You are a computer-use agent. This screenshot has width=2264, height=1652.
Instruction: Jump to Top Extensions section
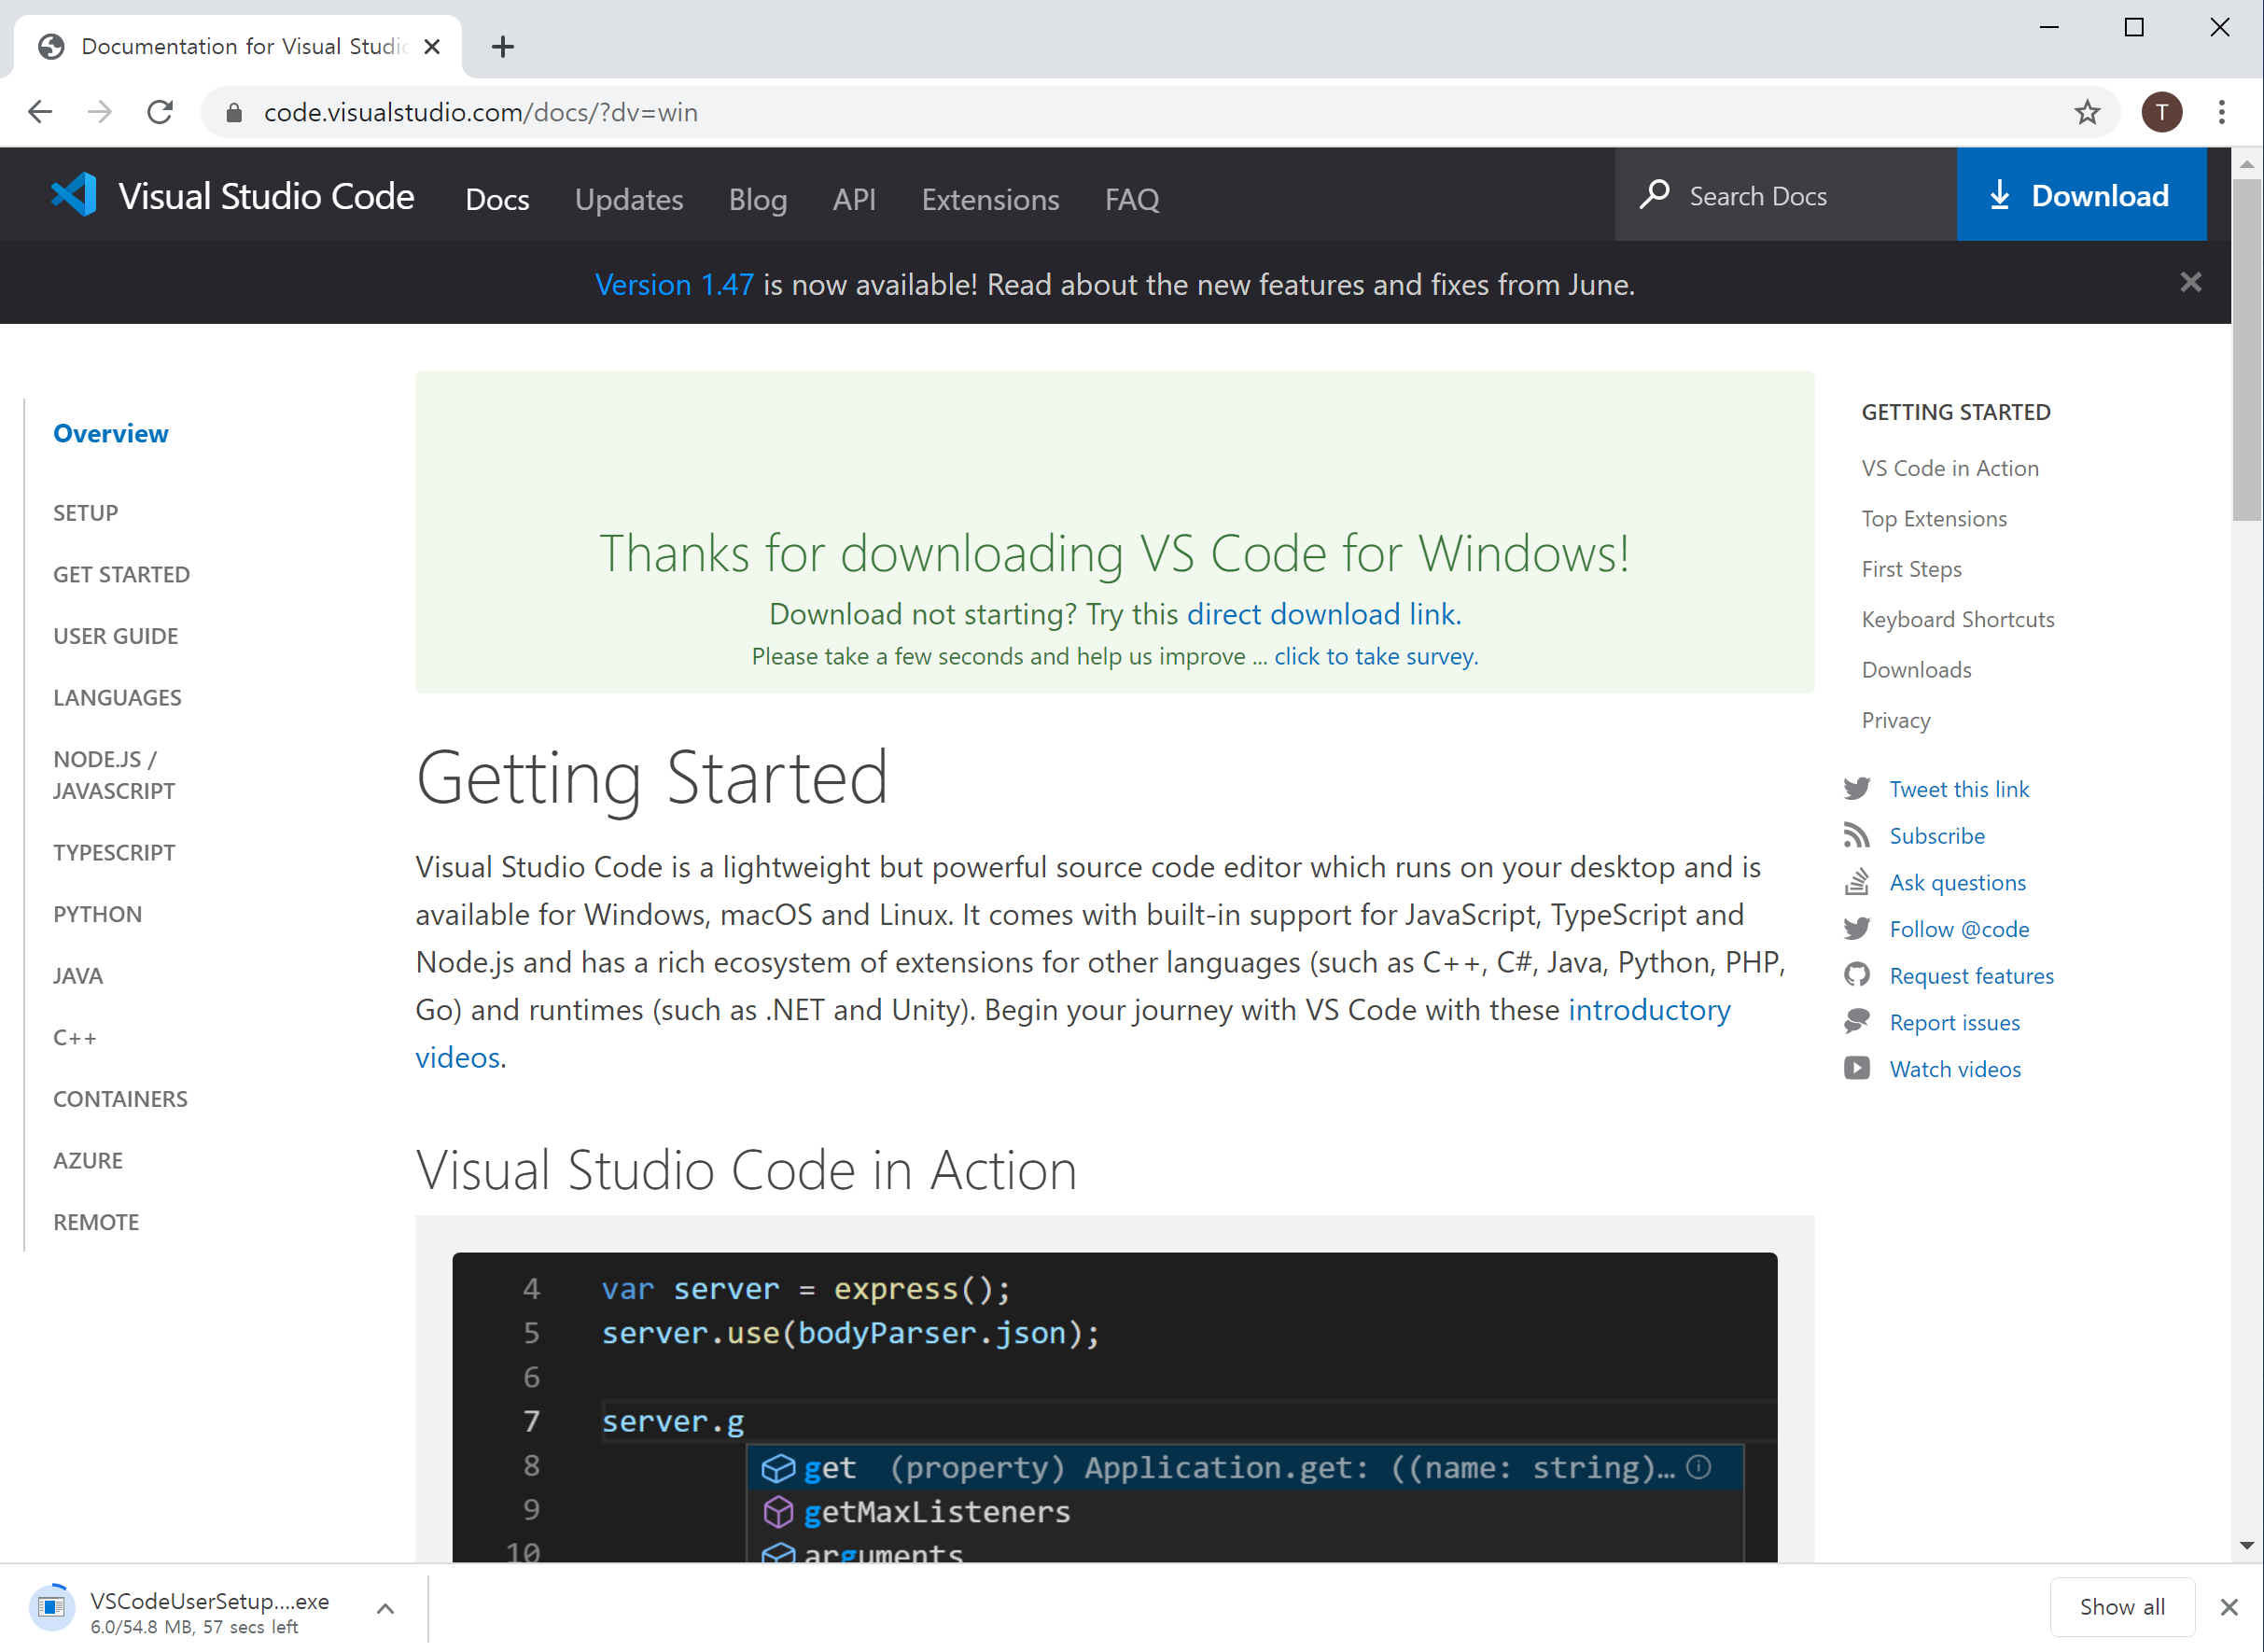[1933, 518]
